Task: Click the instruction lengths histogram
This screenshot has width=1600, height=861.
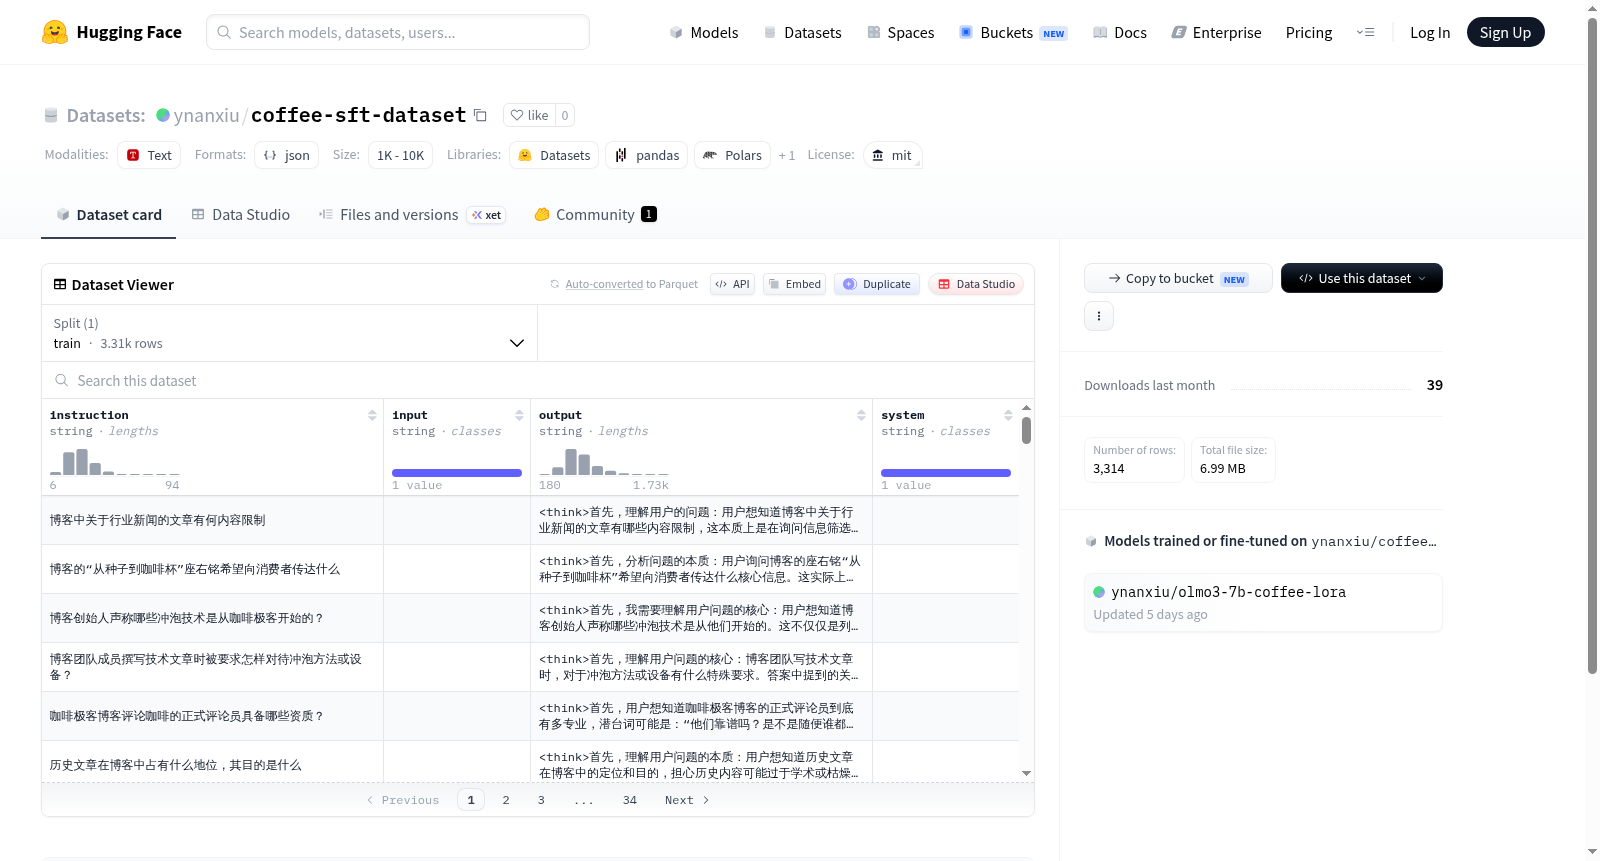Action: coord(115,461)
